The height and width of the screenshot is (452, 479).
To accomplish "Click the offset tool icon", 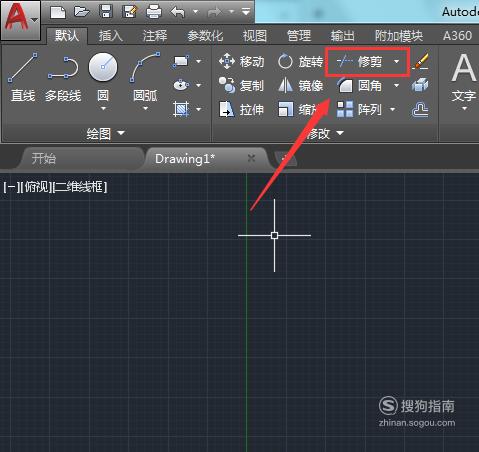I will [x=420, y=109].
